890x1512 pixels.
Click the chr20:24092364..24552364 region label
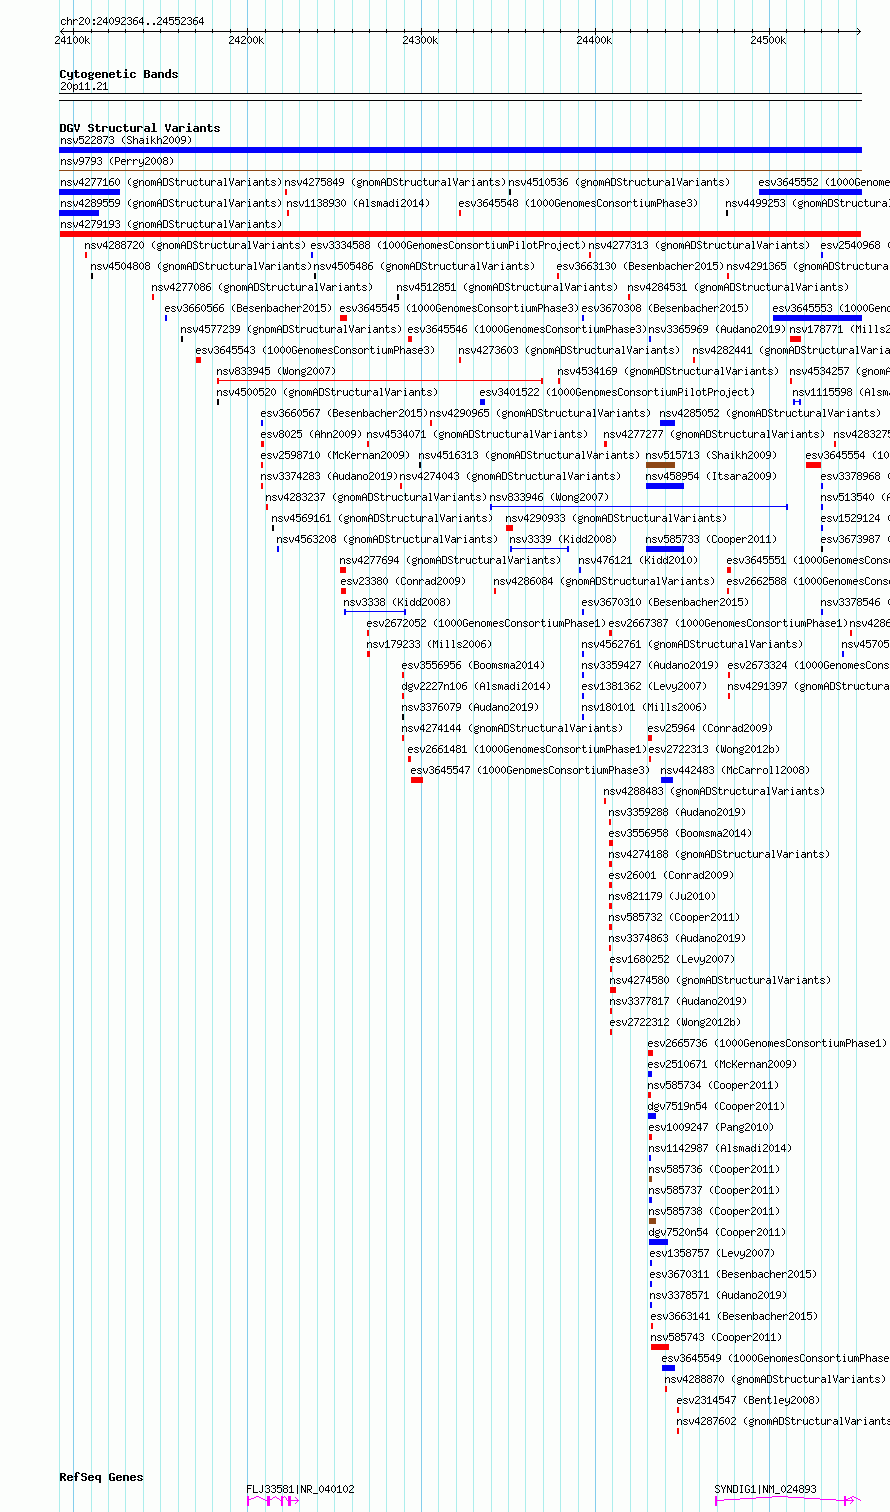coord(132,21)
